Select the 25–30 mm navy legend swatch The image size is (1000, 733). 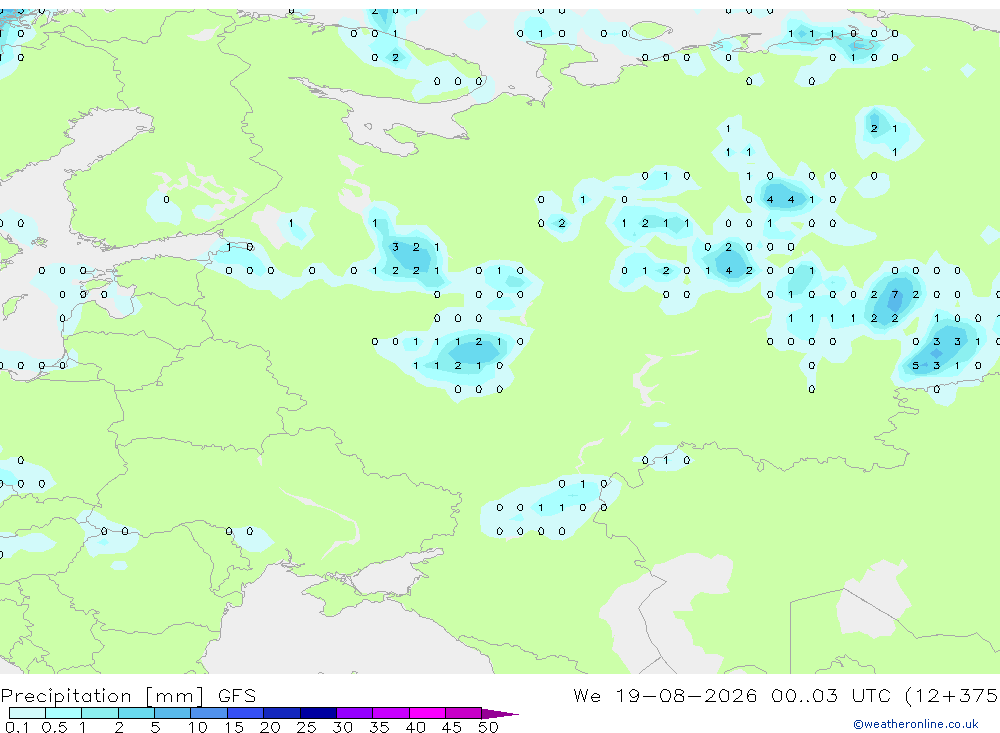point(318,713)
